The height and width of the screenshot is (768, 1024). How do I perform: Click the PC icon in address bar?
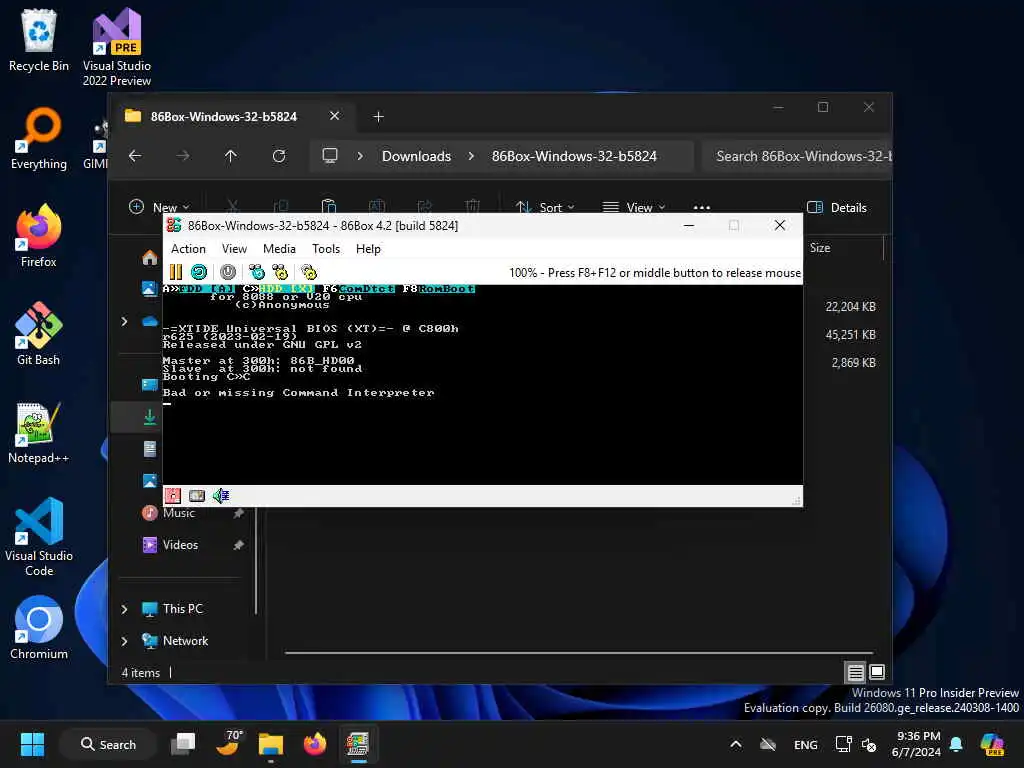coord(330,155)
